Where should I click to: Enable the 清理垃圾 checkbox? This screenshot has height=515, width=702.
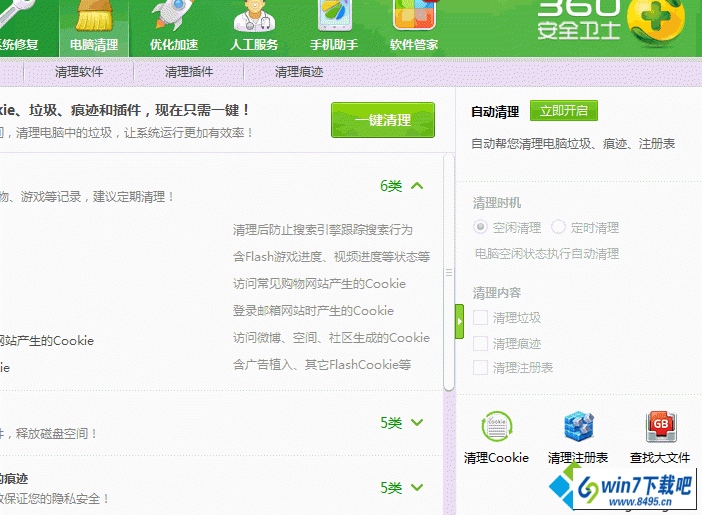[x=480, y=318]
